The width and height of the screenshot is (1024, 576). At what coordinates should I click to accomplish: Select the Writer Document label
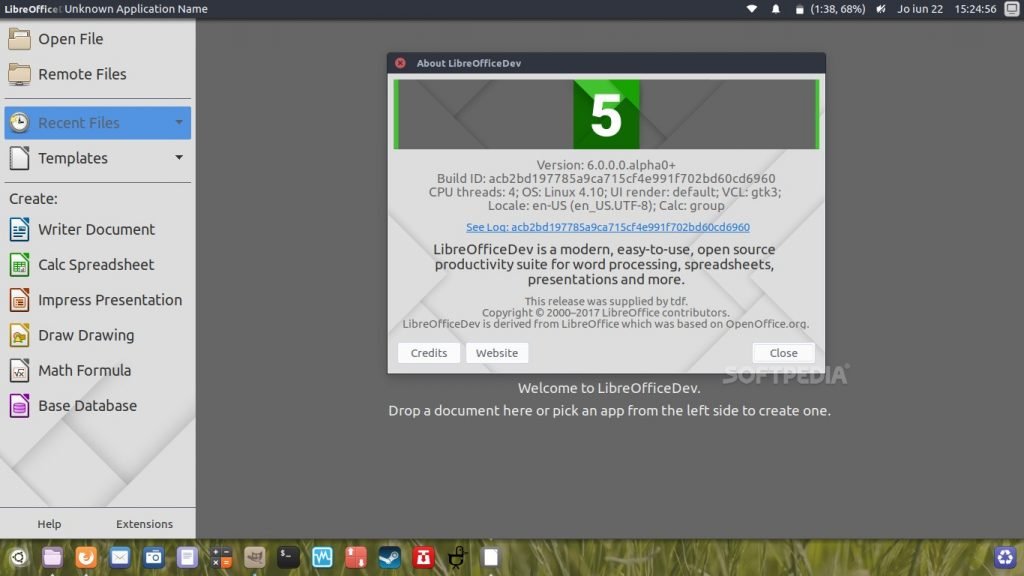click(97, 229)
